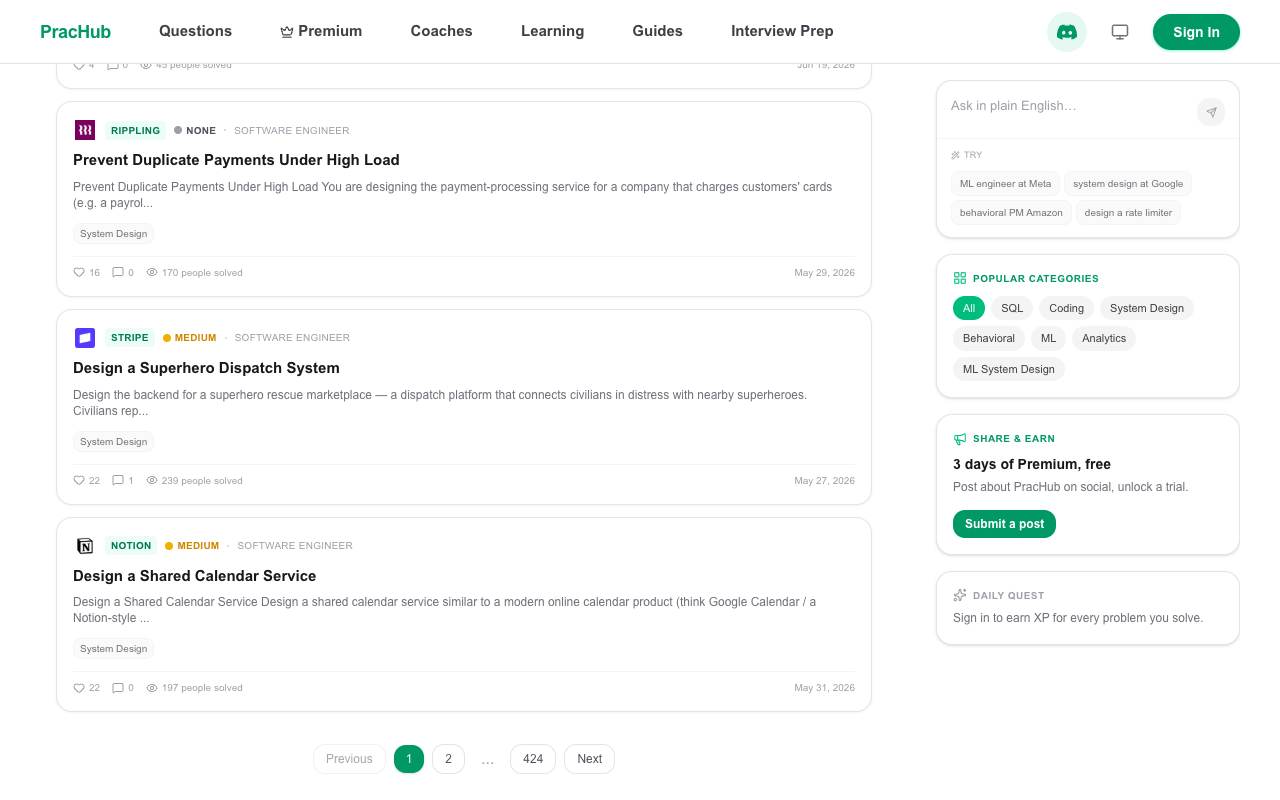Open the Guides section
The height and width of the screenshot is (800, 1280).
point(657,31)
